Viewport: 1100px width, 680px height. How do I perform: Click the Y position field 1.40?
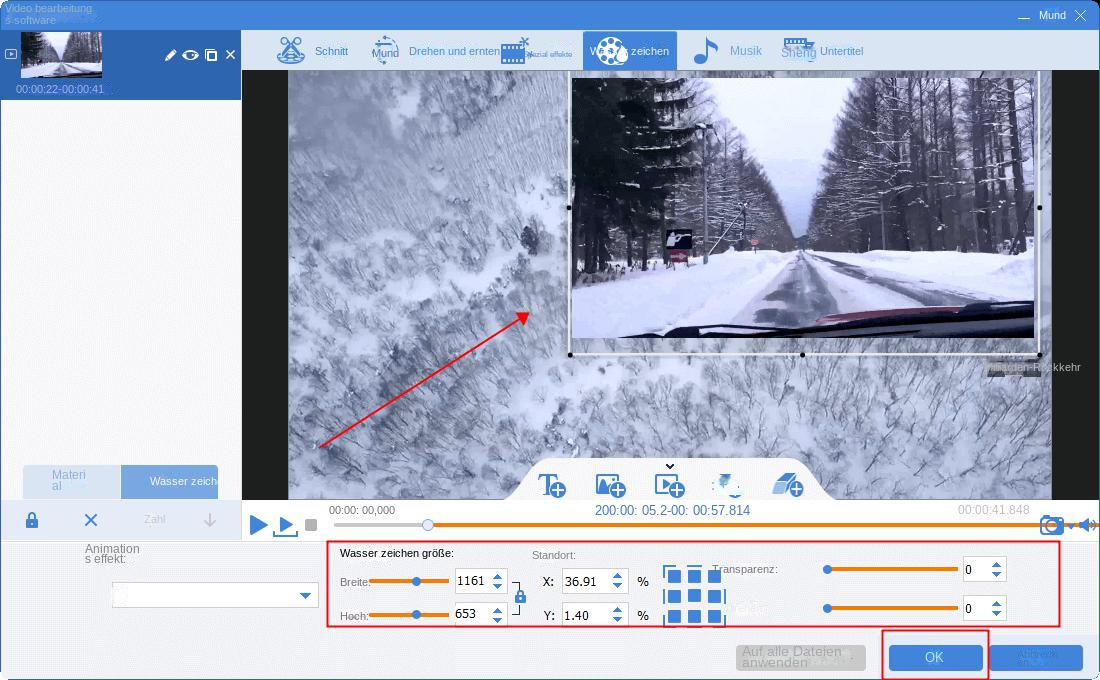(x=586, y=615)
